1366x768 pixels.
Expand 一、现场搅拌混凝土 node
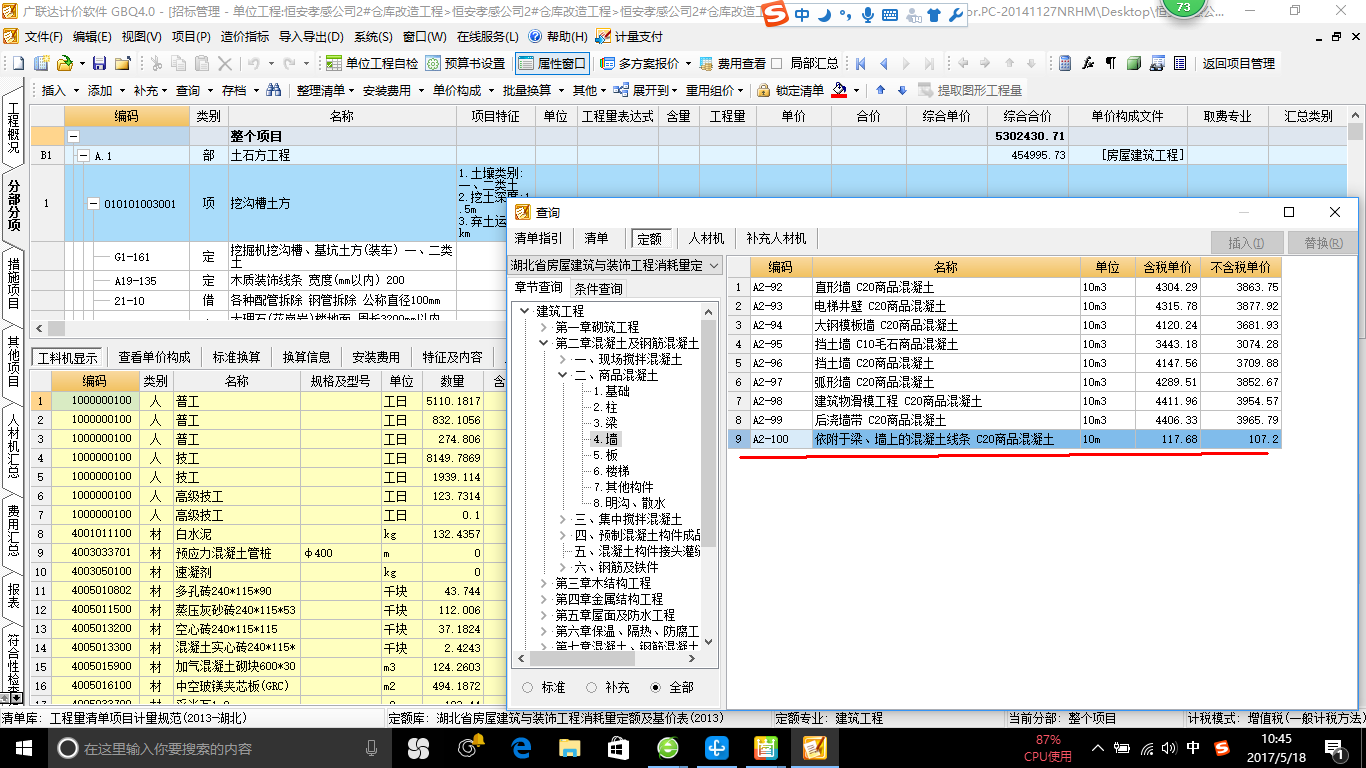pos(562,359)
